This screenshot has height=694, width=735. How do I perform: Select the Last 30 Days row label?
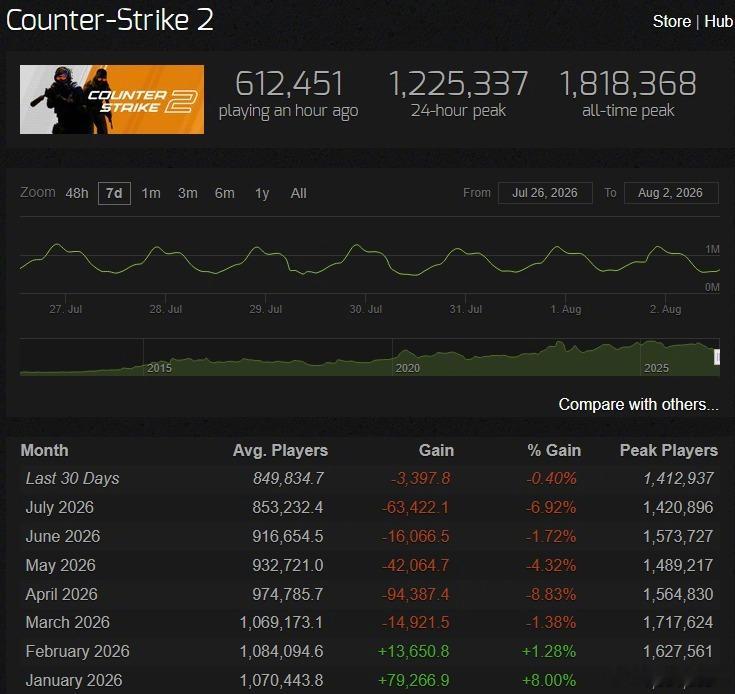coord(73,478)
